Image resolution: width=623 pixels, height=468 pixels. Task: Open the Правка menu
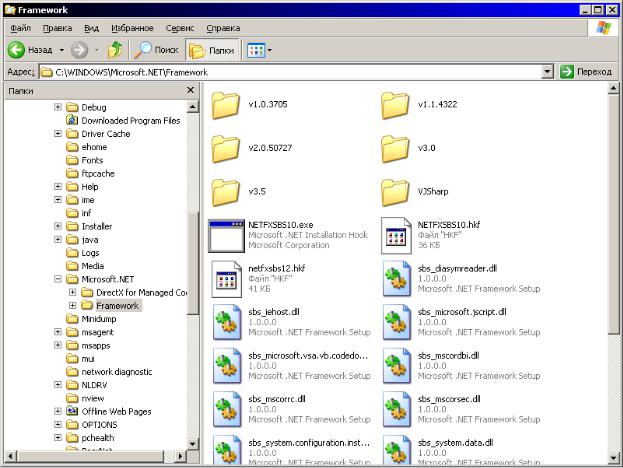coord(58,28)
